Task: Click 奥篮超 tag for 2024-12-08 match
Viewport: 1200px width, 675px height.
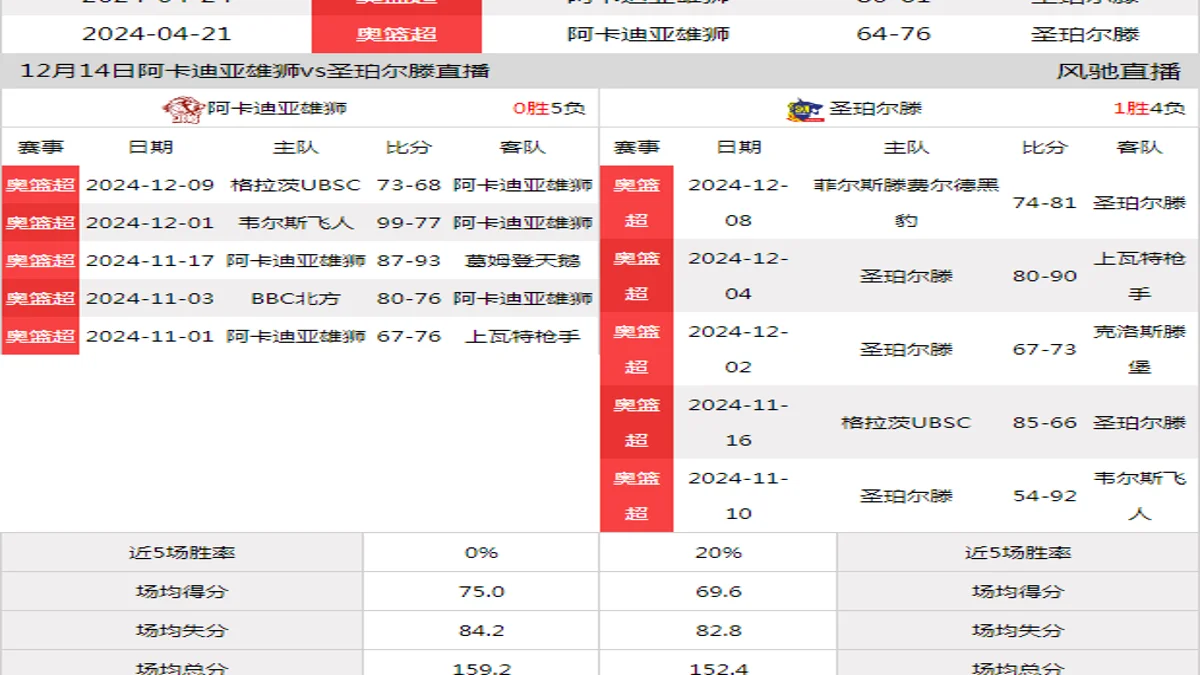Action: (637, 202)
